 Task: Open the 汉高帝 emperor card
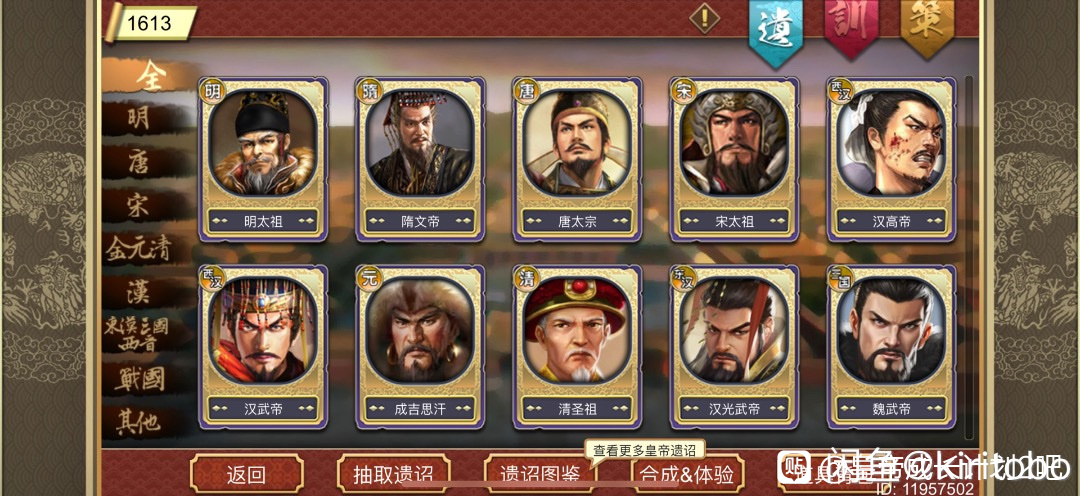click(891, 159)
